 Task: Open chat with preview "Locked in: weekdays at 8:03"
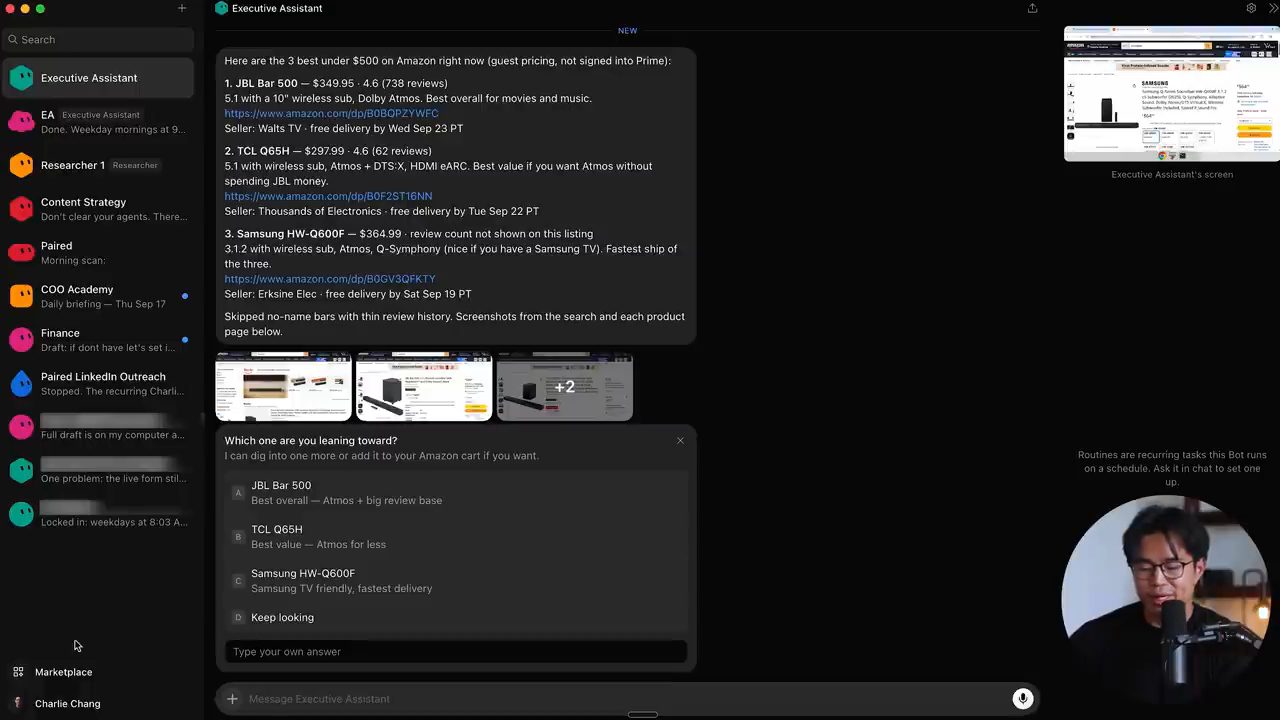[x=98, y=514]
